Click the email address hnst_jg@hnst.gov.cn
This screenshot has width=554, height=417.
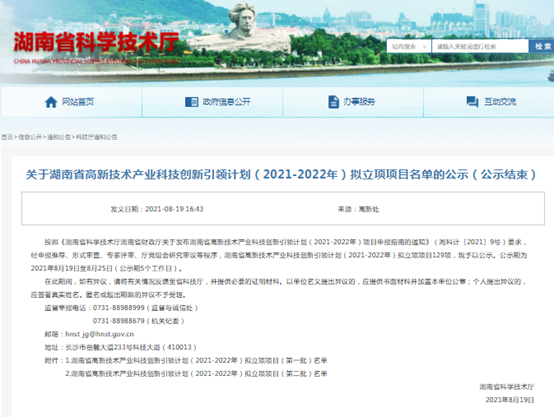[100, 334]
